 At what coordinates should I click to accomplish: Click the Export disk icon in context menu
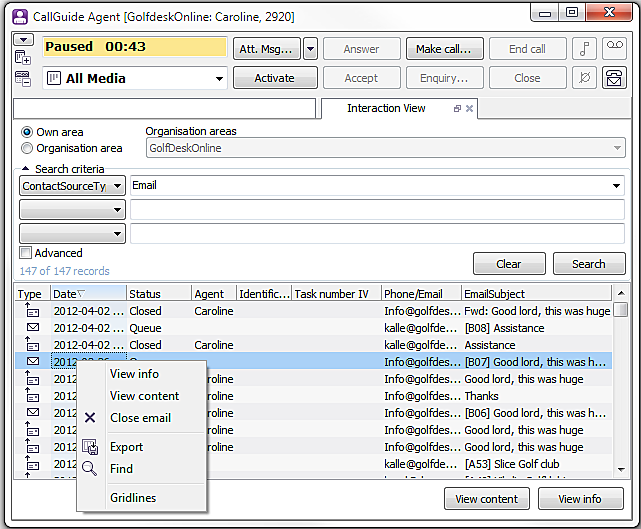pyautogui.click(x=90, y=447)
